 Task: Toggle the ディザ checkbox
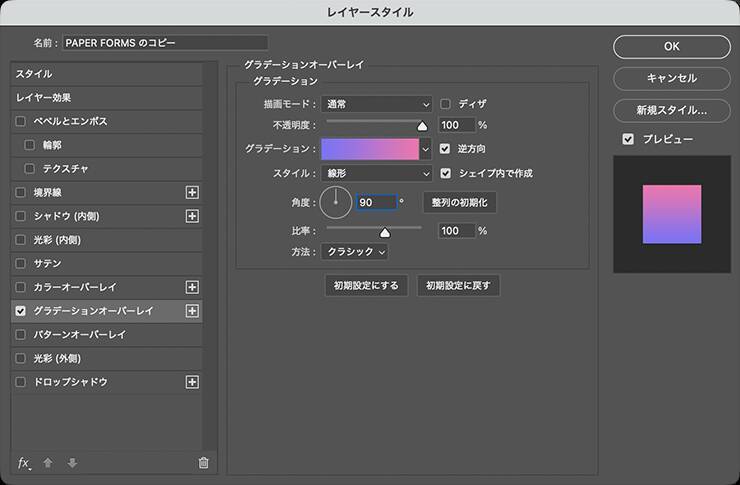click(x=445, y=104)
